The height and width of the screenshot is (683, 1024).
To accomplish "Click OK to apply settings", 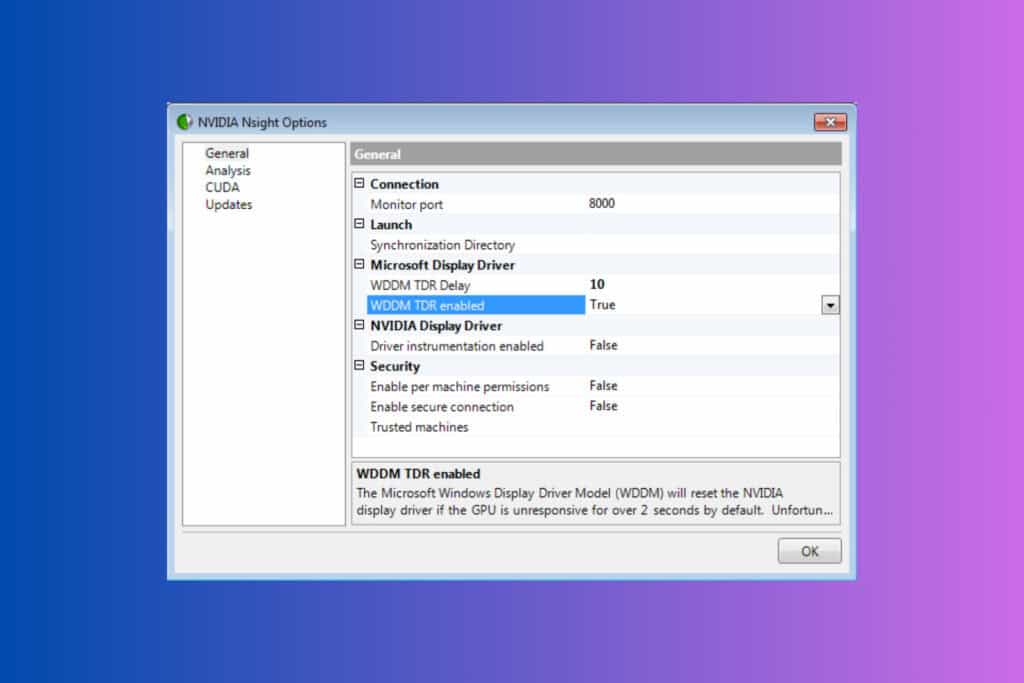I will click(809, 550).
